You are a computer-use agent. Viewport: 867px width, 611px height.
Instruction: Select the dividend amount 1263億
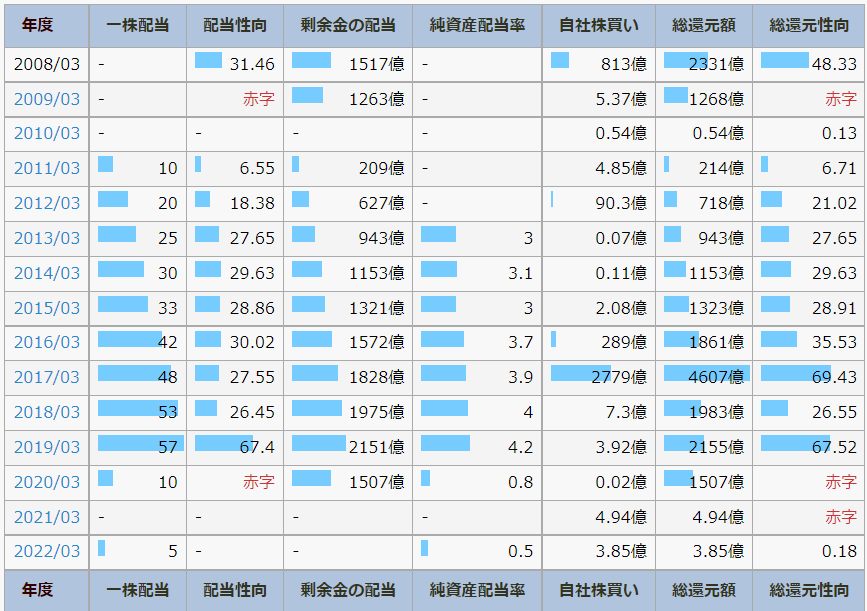(x=377, y=99)
